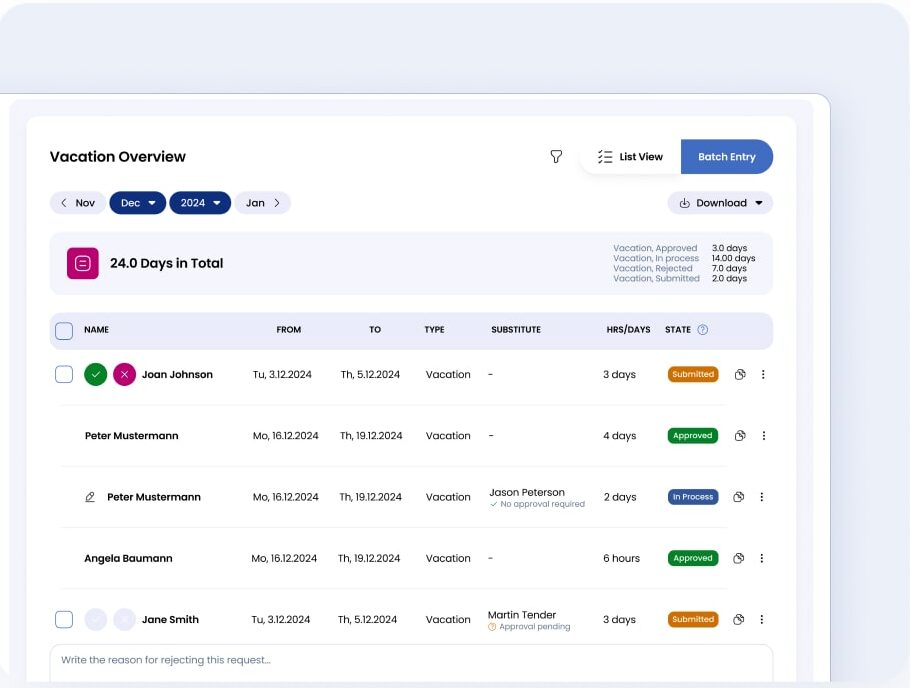Screen dimensions: 910x688
Task: Open the State column help question mark
Action: tap(702, 330)
